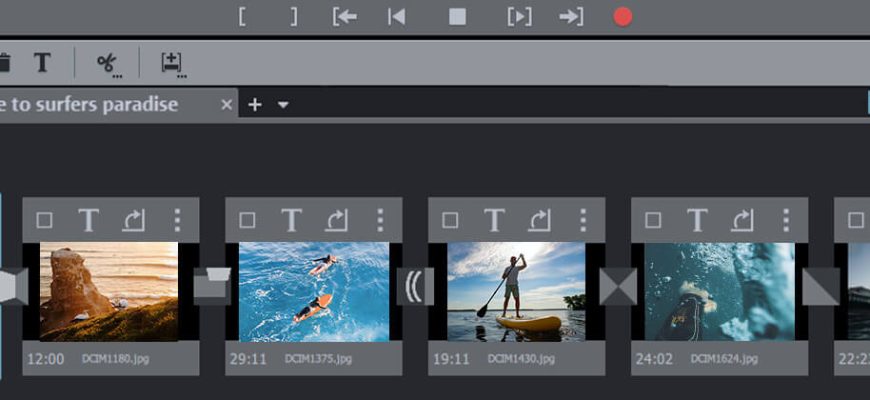Go to the beginning of the movie
The width and height of the screenshot is (870, 400).
click(x=396, y=17)
